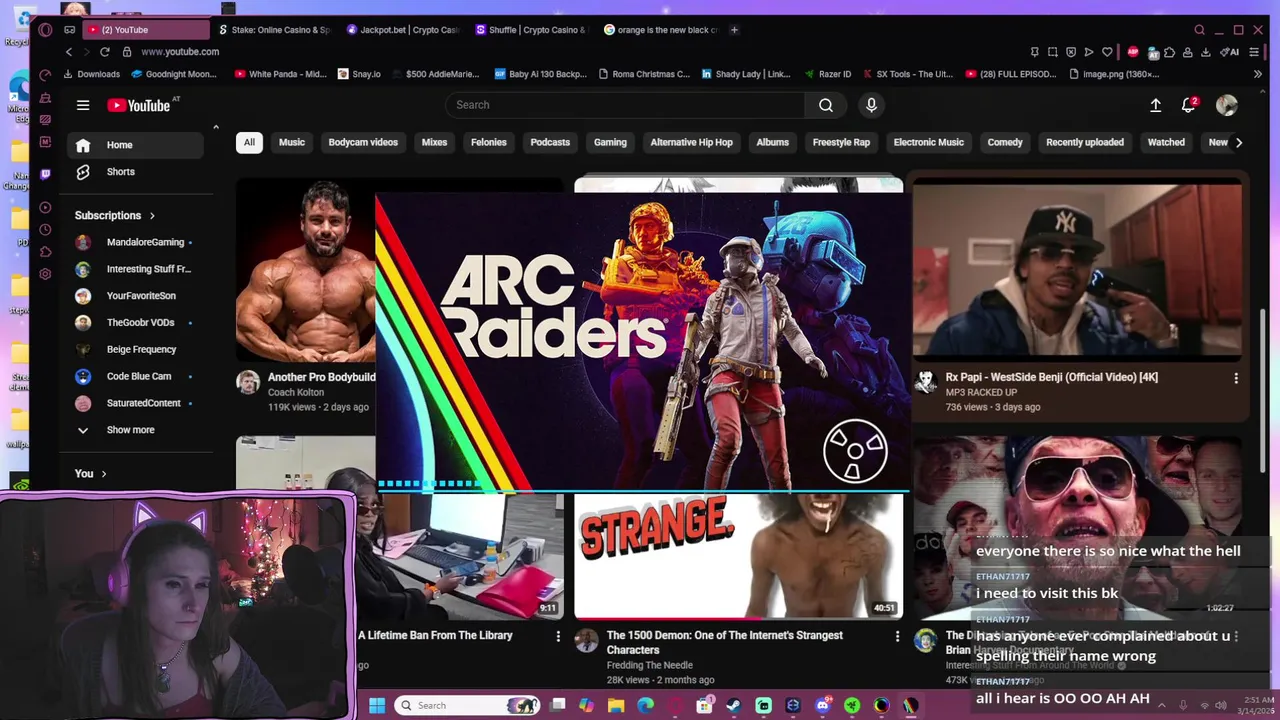The image size is (1280, 720).
Task: Switch to the Stake casino tab
Action: coord(274,30)
